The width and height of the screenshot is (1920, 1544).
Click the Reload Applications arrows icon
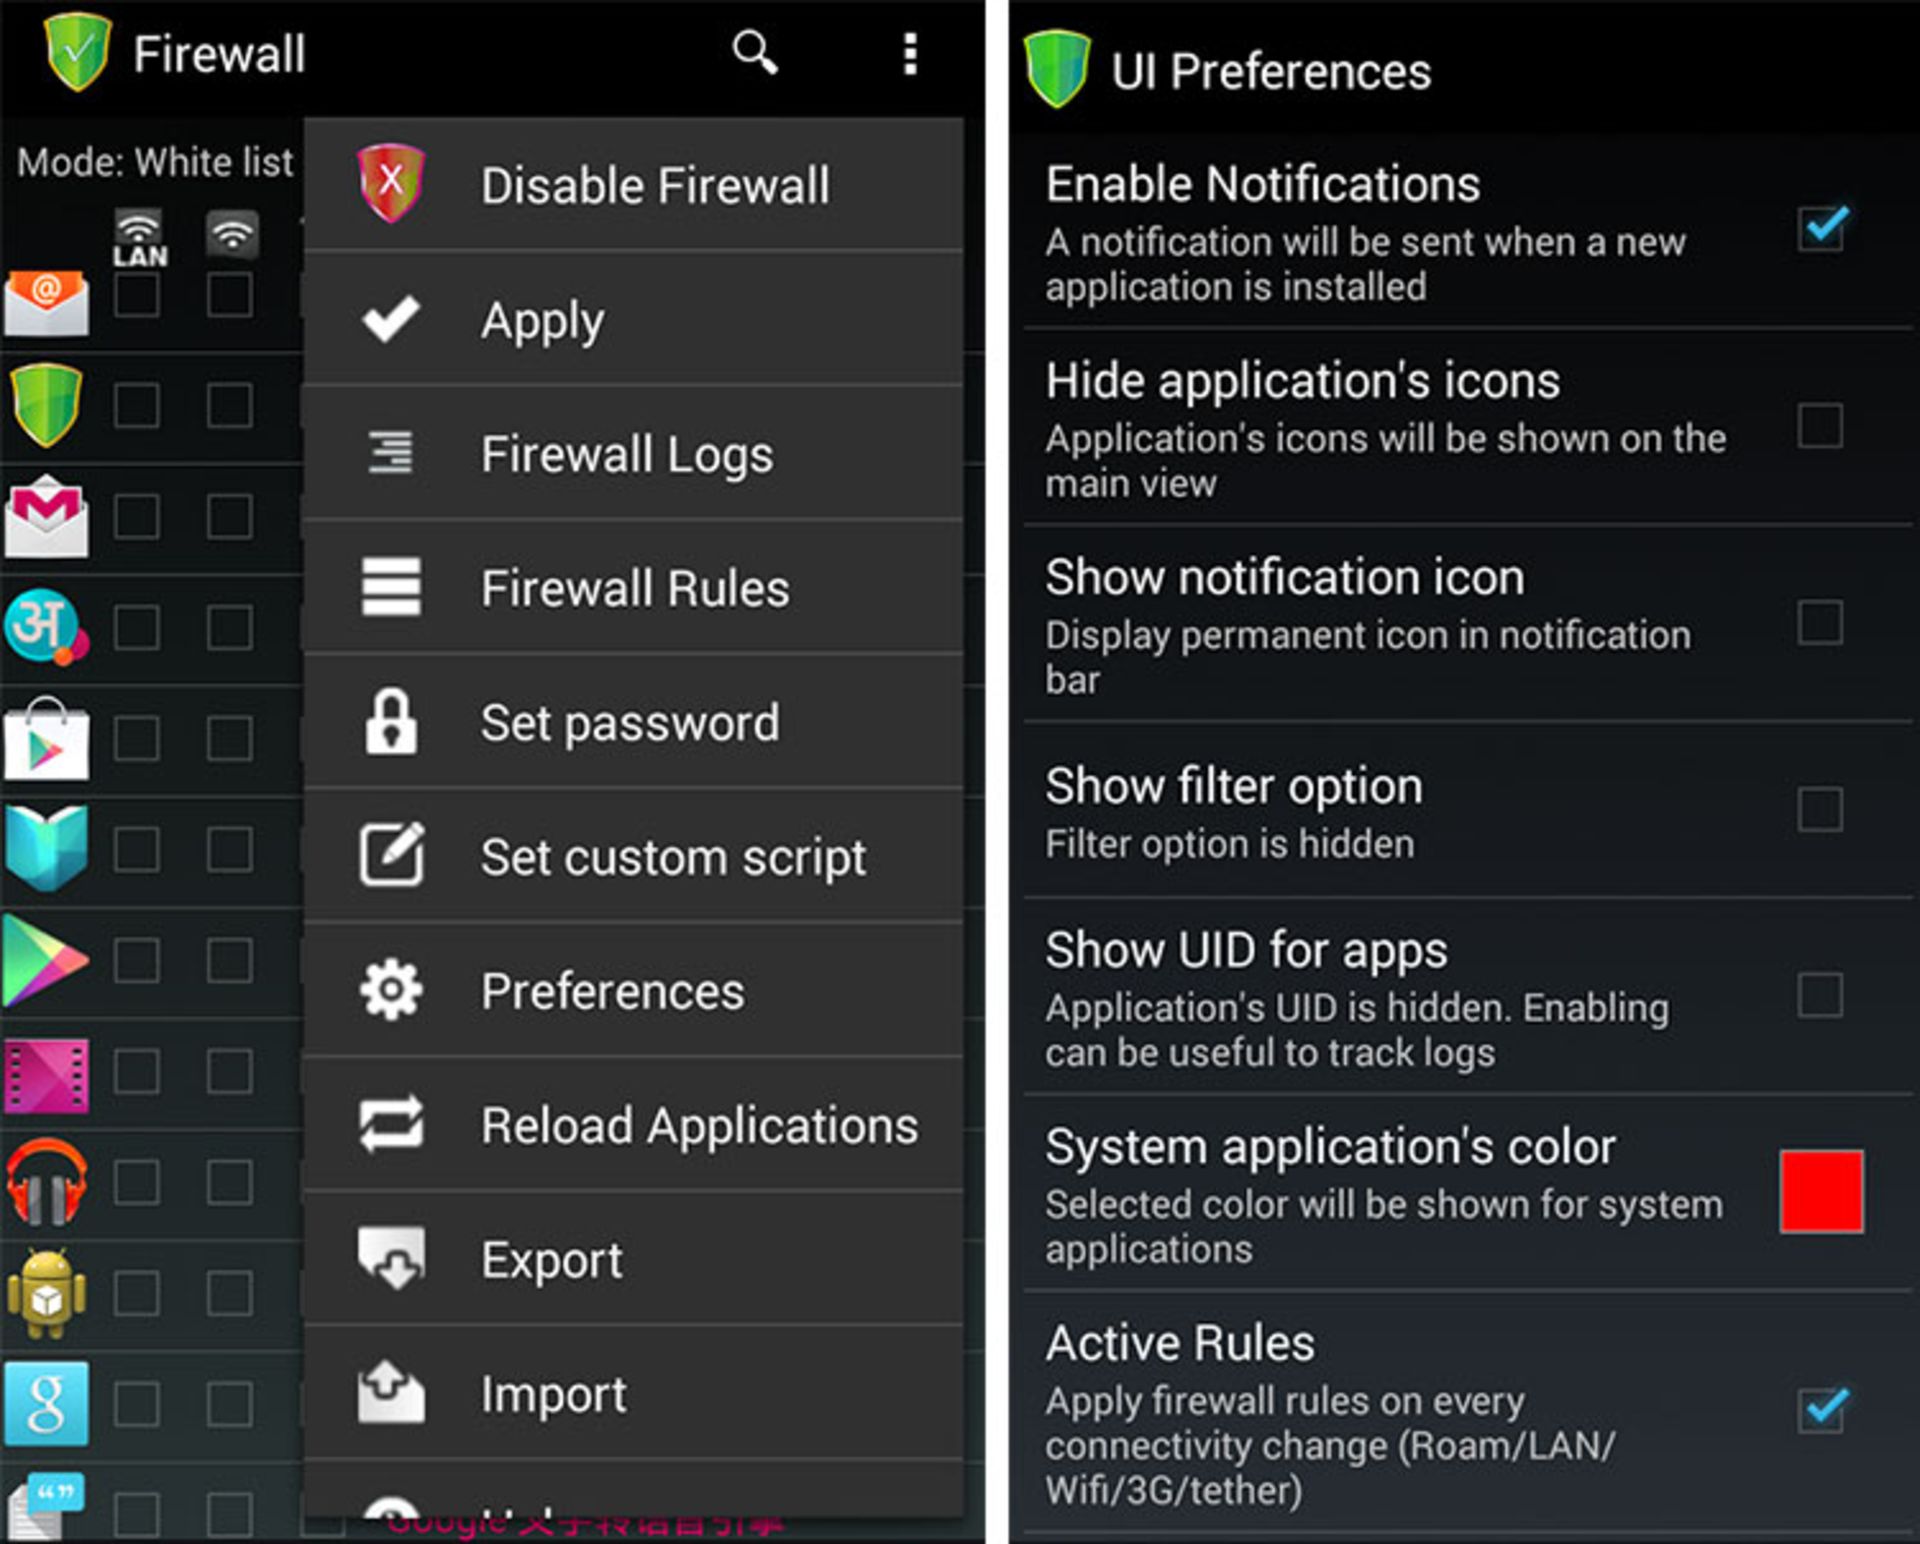click(x=391, y=1124)
